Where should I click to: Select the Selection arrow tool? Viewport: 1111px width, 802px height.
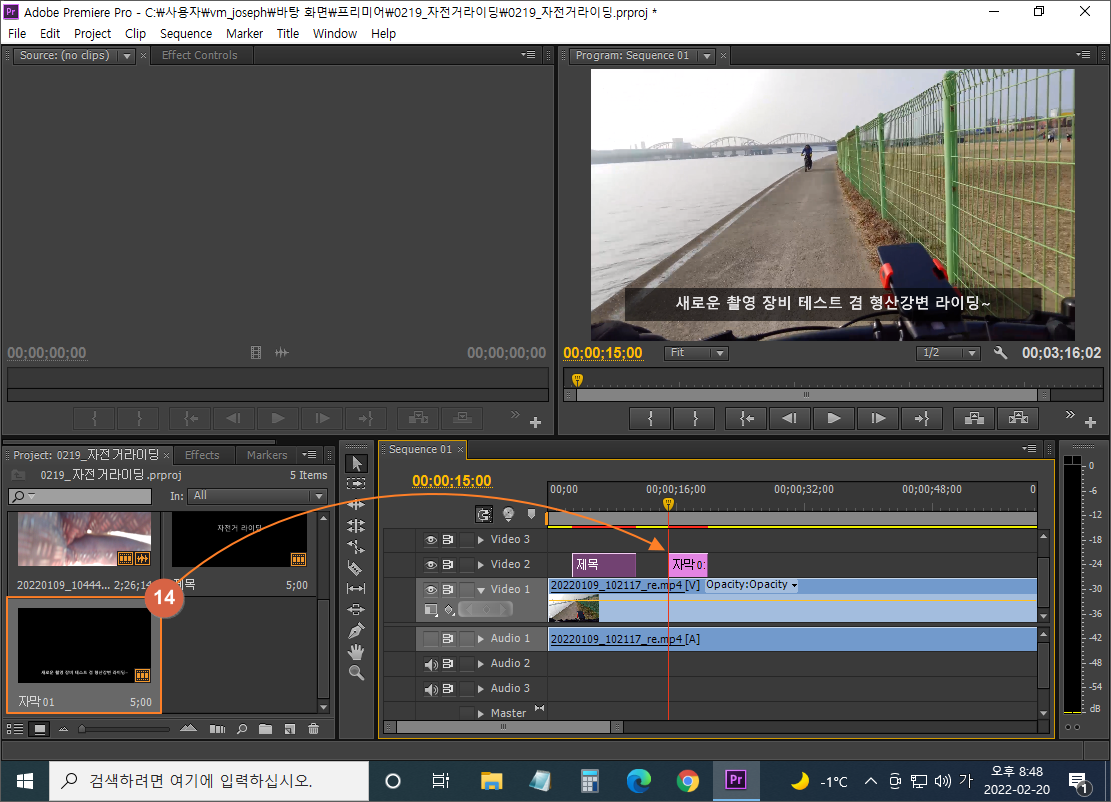[356, 463]
